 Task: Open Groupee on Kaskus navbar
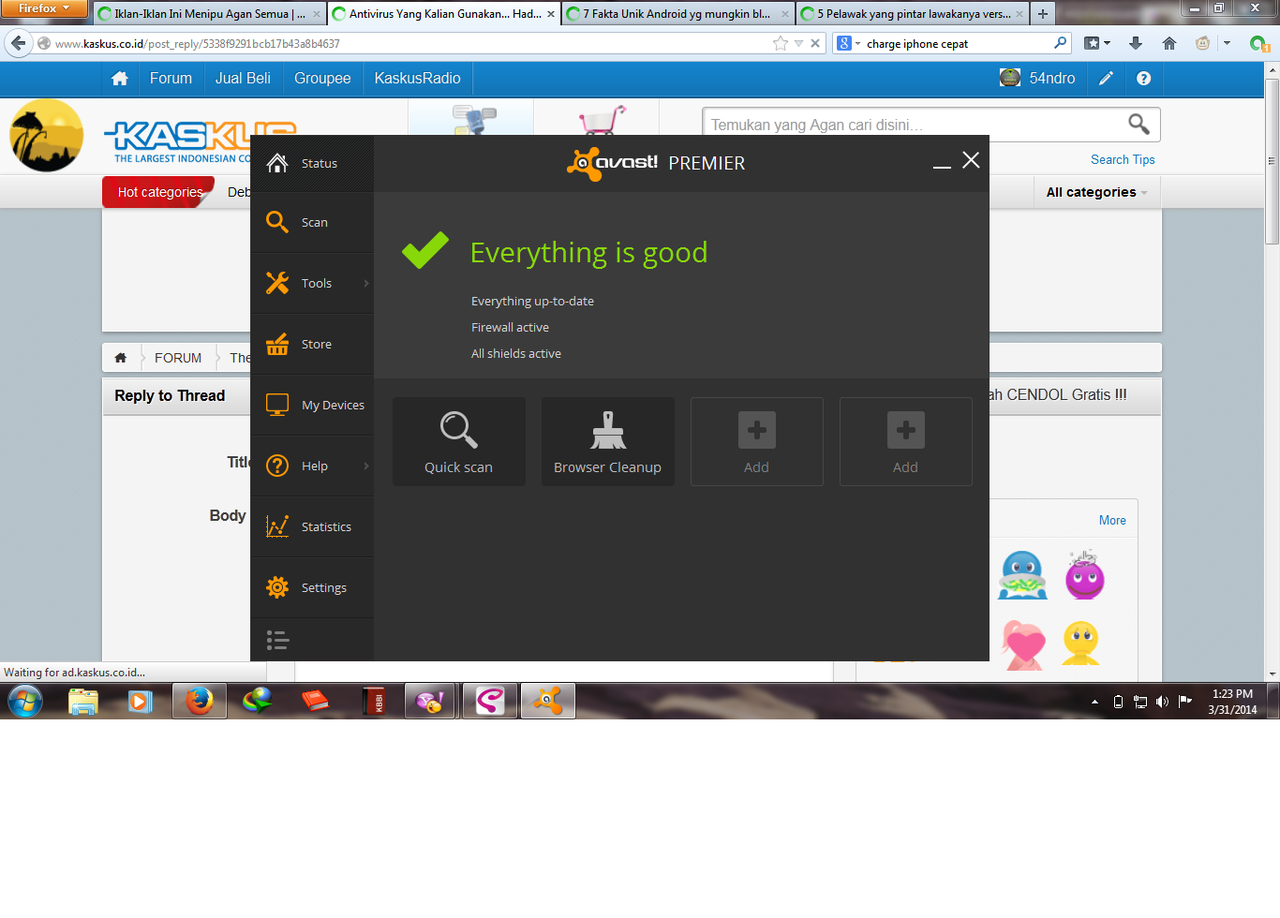click(x=322, y=78)
